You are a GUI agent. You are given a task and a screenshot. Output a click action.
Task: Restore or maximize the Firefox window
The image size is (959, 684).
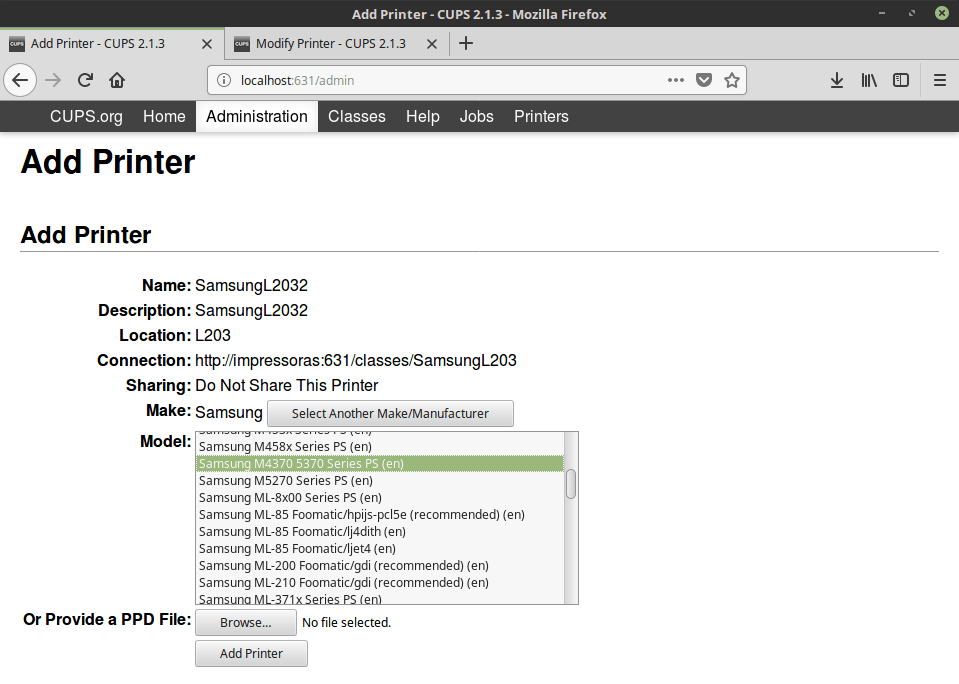pos(912,13)
